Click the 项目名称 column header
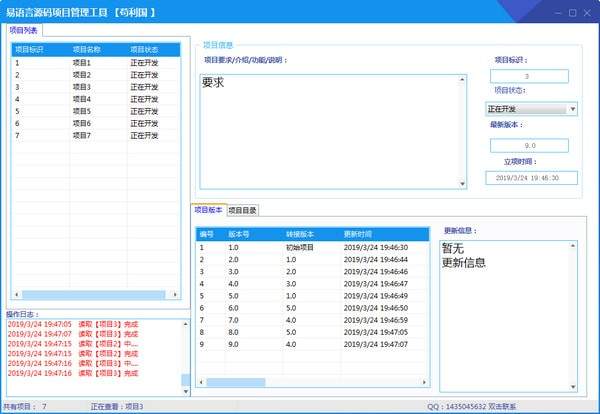This screenshot has height=414, width=600. coord(88,49)
